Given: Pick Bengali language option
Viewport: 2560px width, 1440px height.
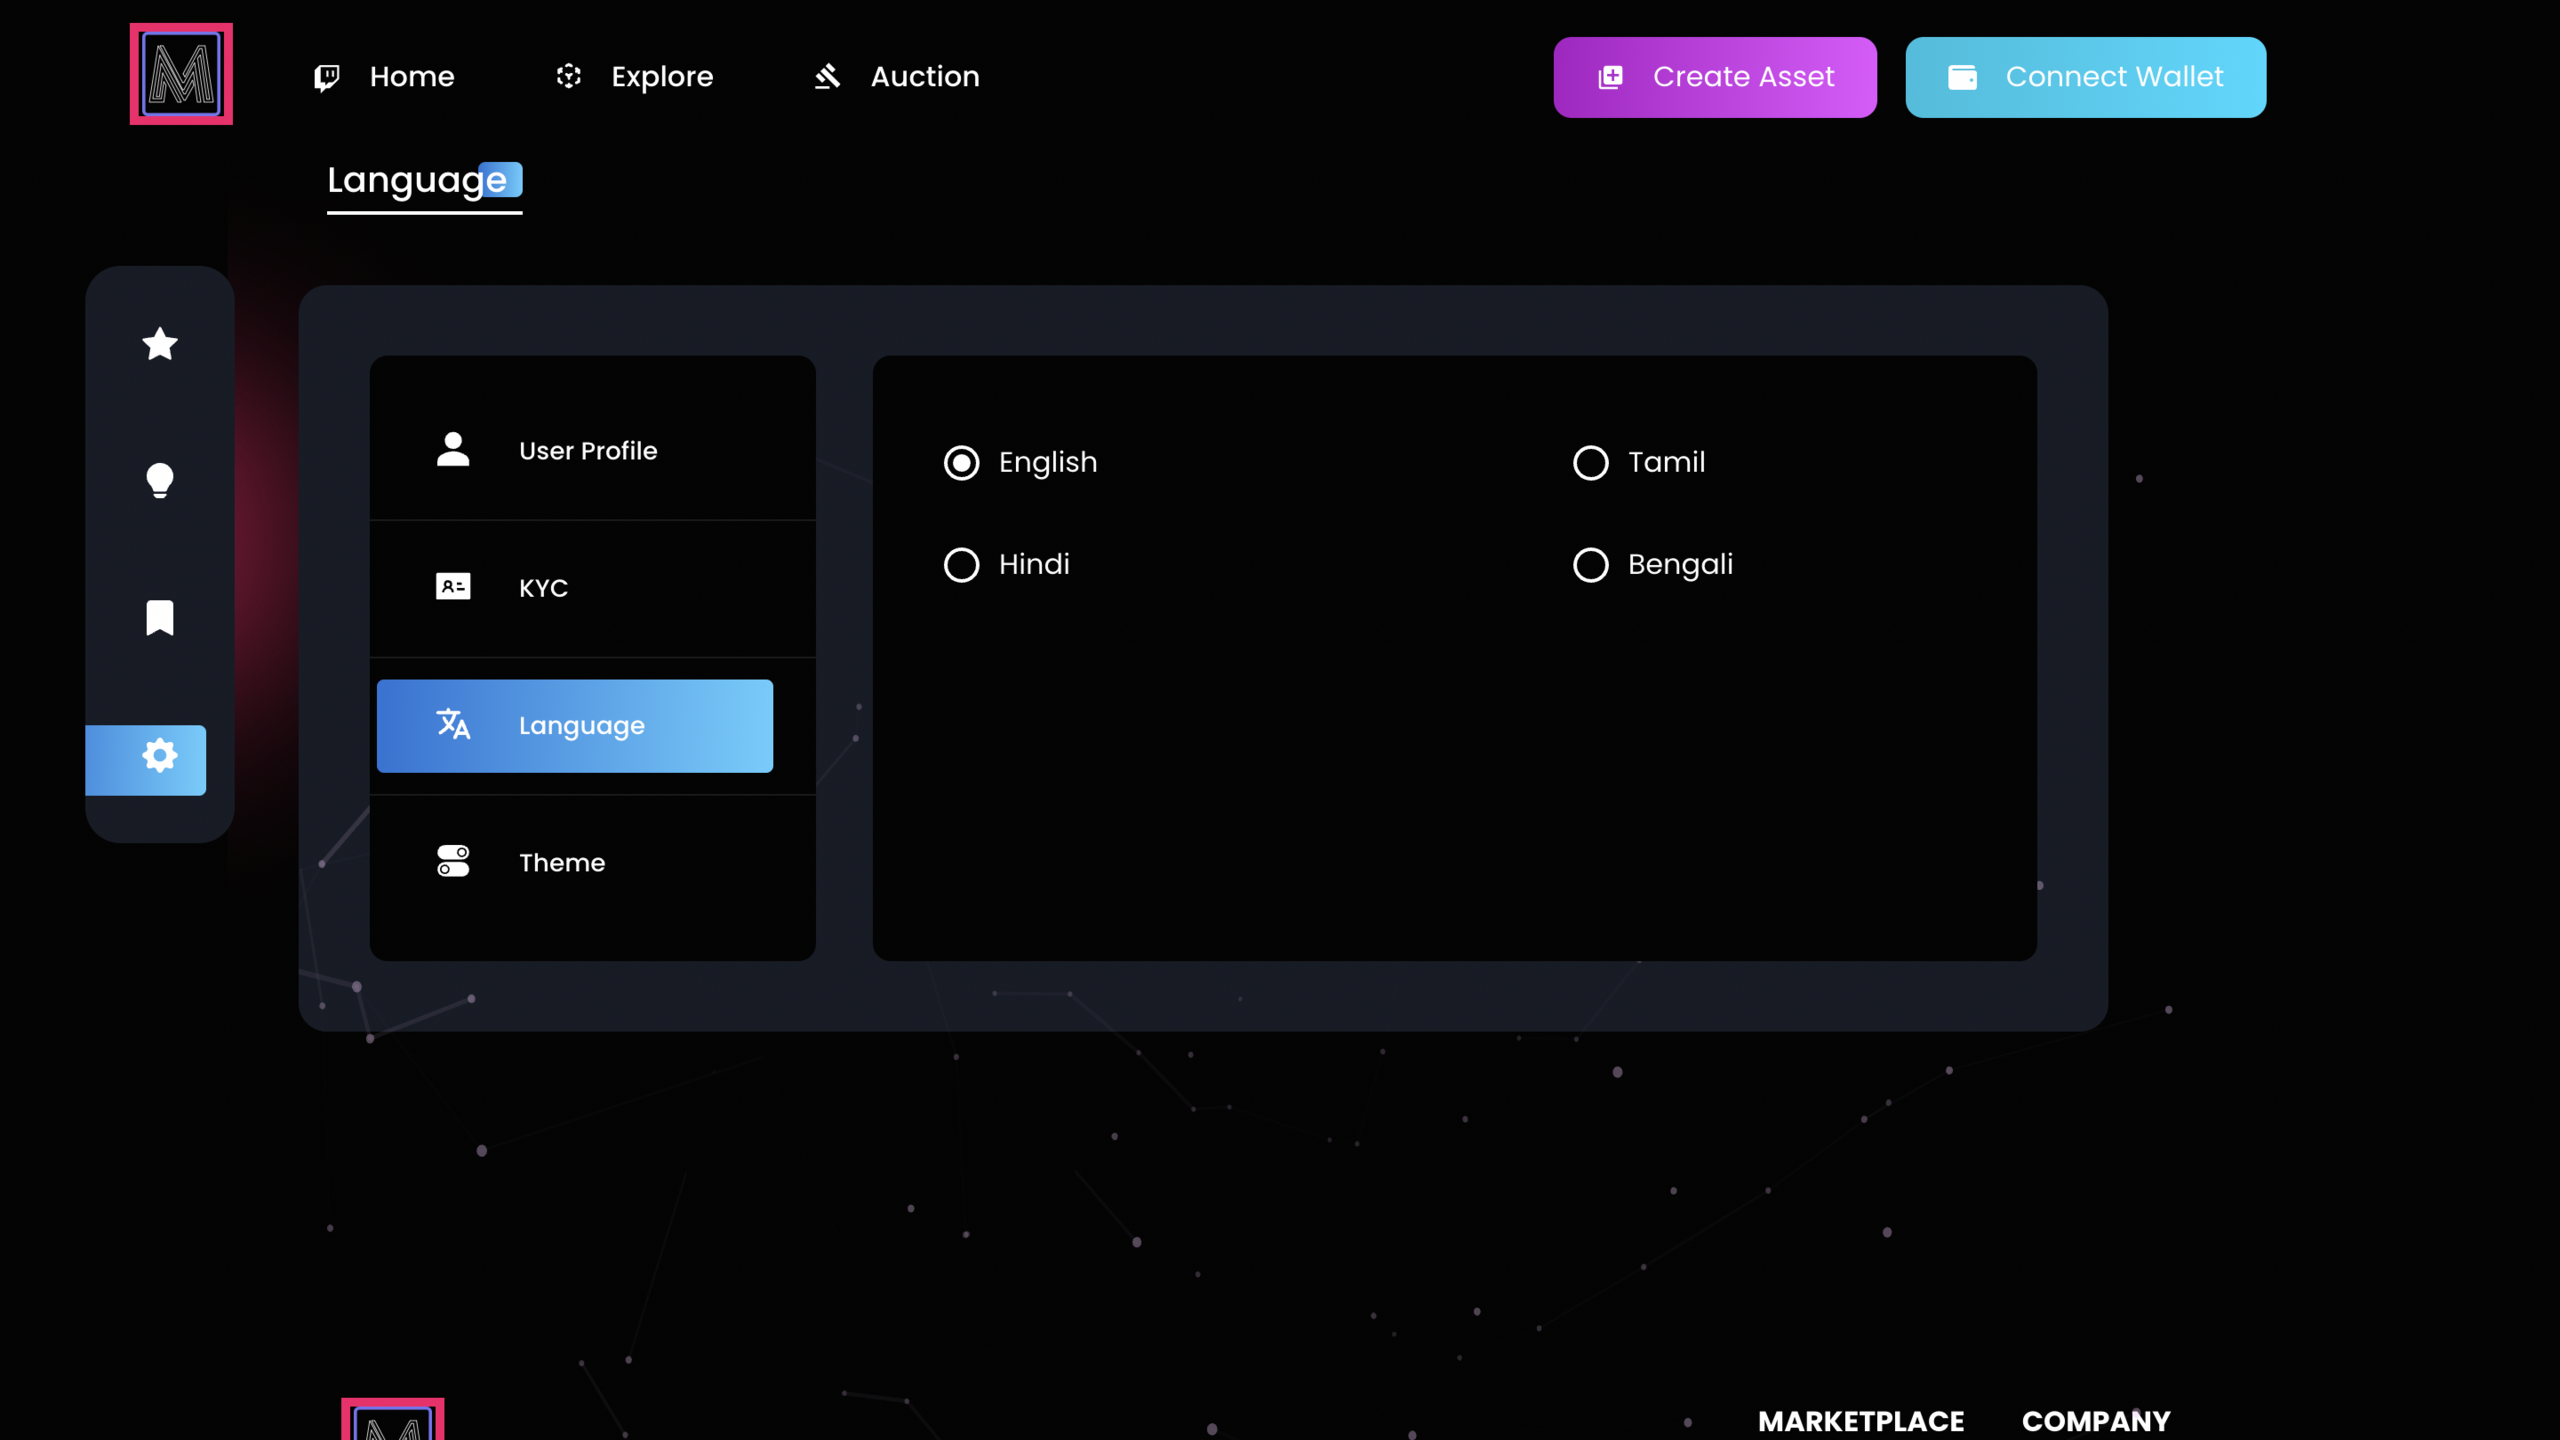Looking at the screenshot, I should (x=1590, y=565).
